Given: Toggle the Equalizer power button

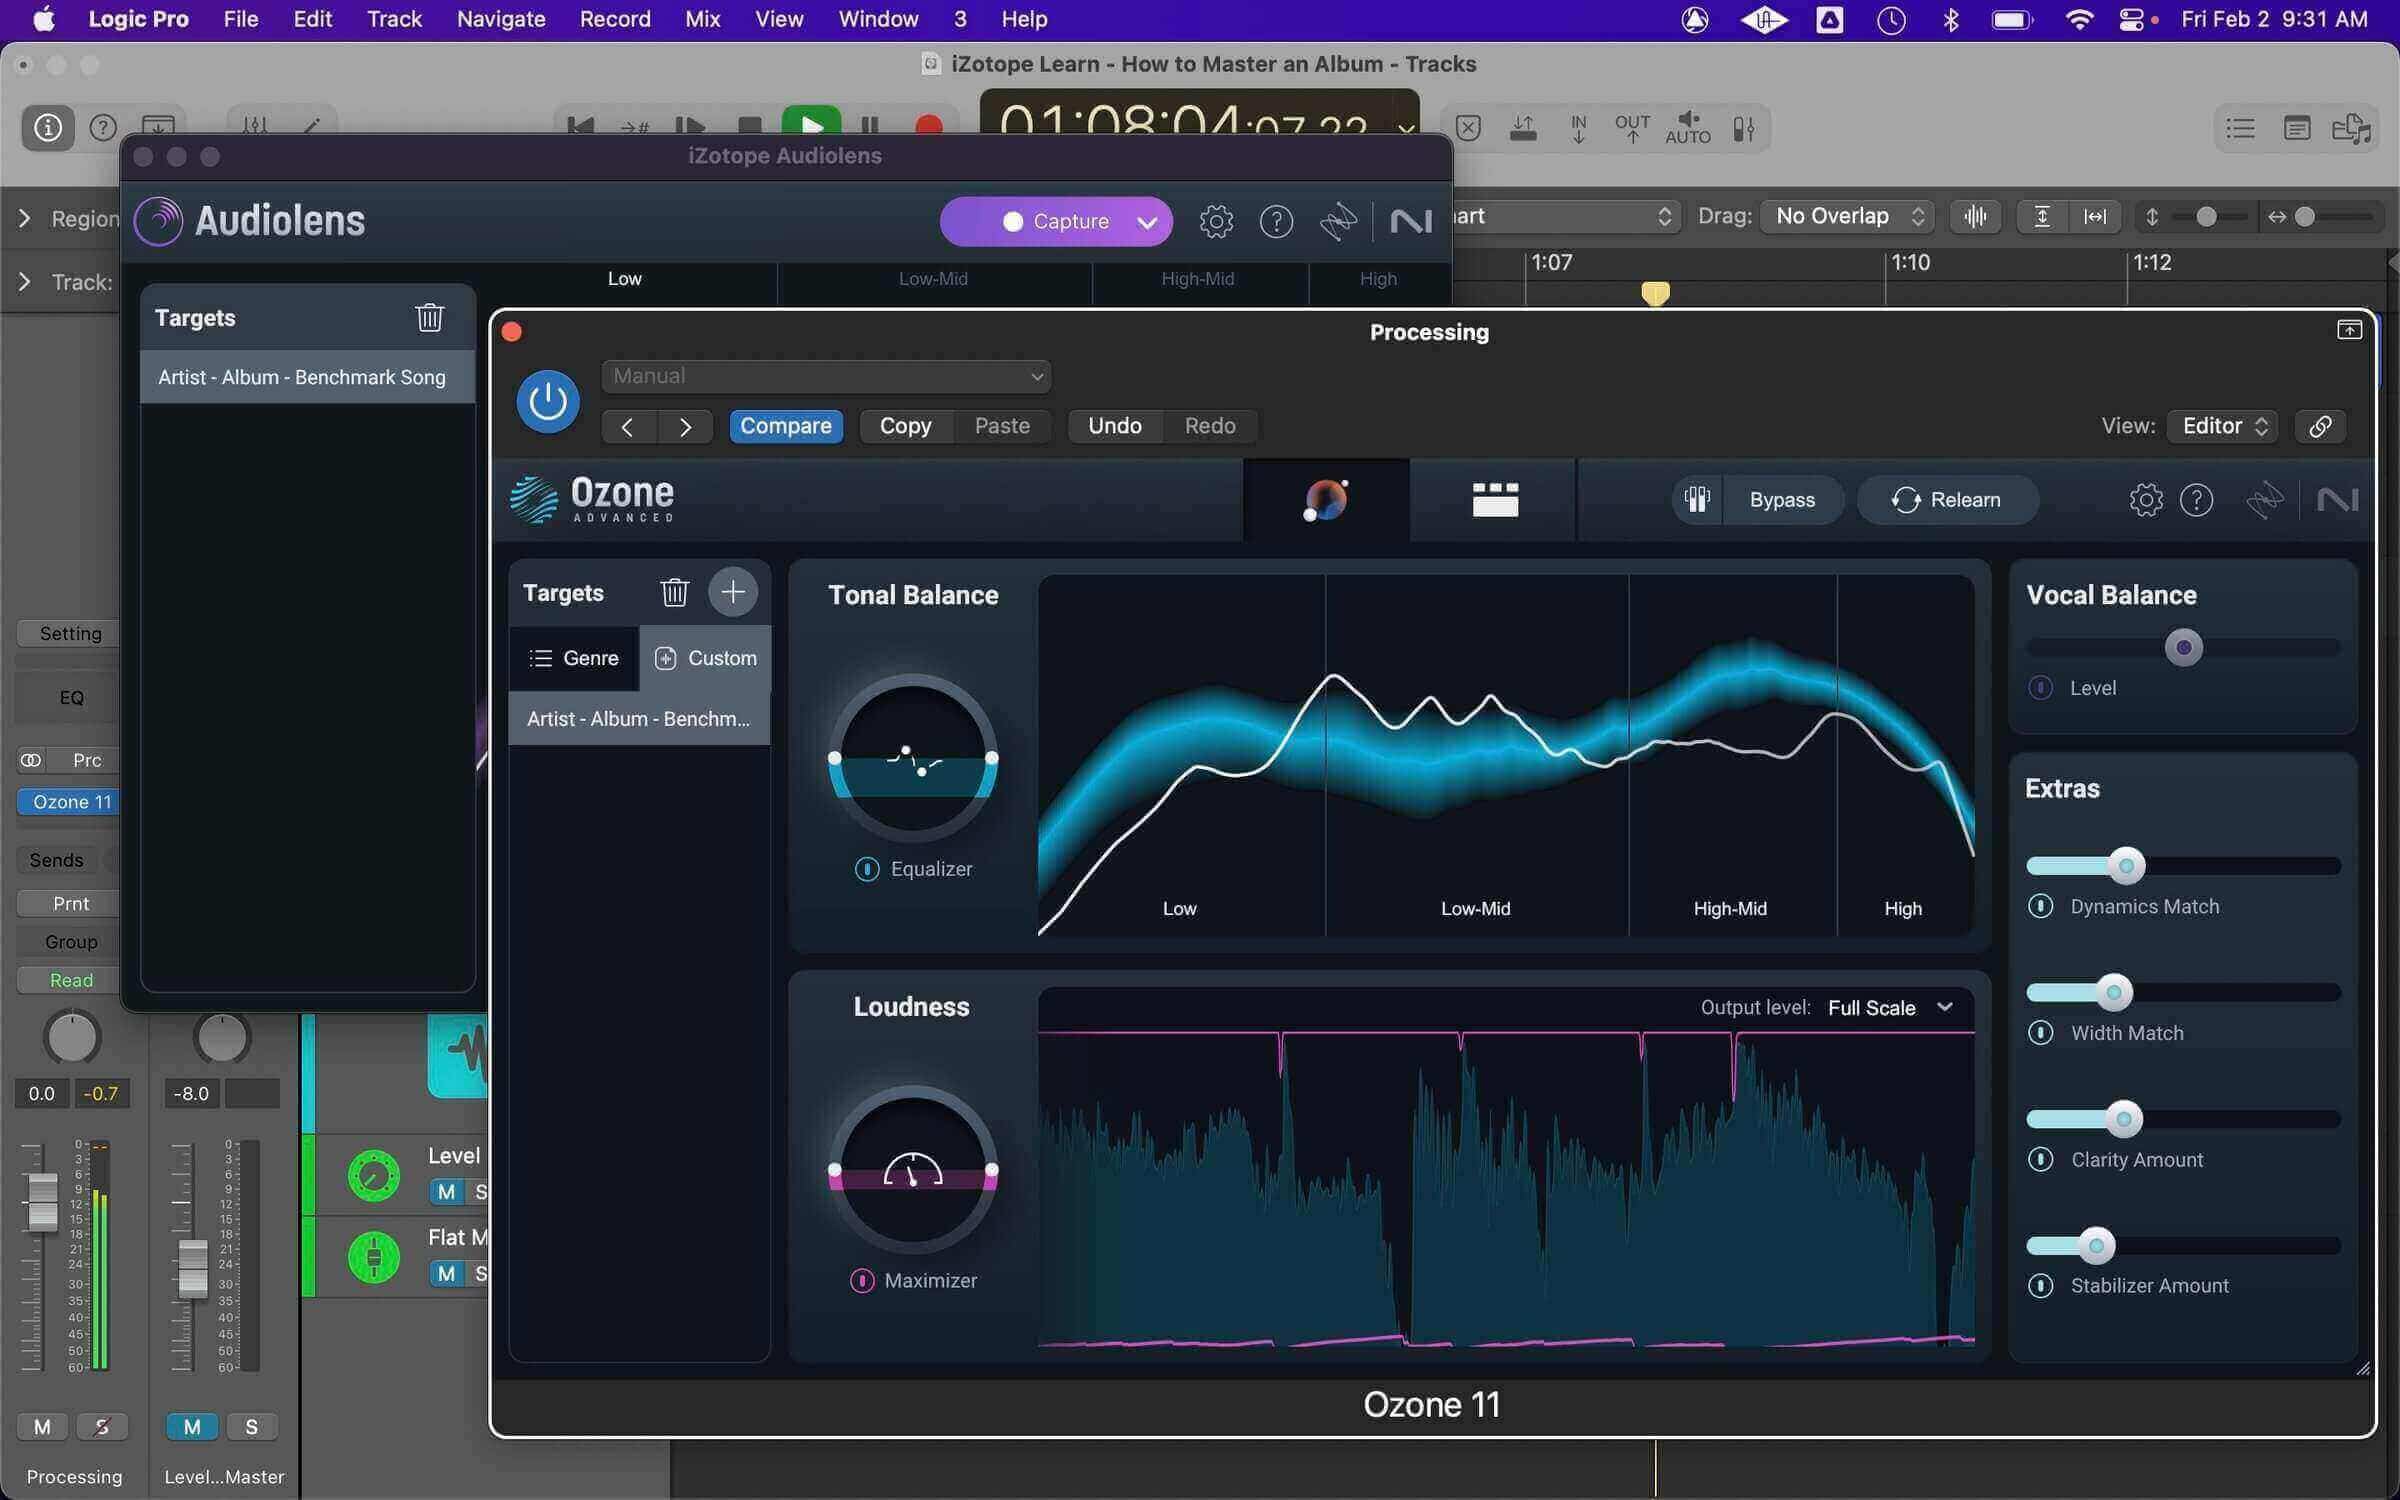Looking at the screenshot, I should (867, 869).
